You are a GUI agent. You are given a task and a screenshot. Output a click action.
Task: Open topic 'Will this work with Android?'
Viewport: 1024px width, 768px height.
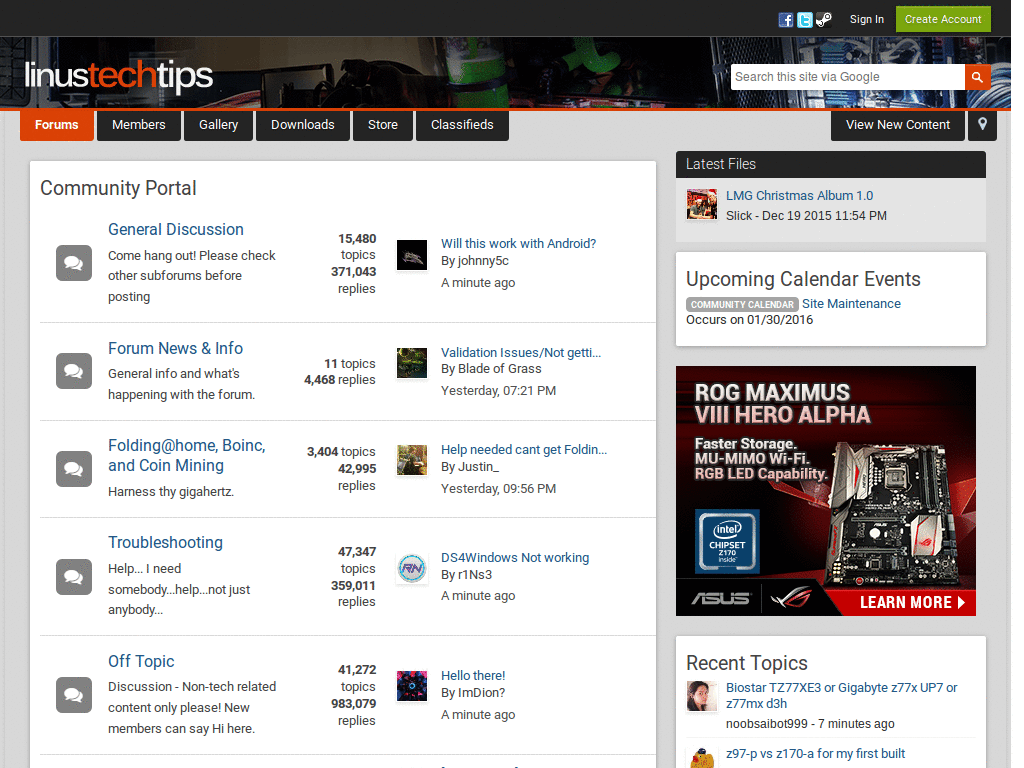pyautogui.click(x=519, y=244)
